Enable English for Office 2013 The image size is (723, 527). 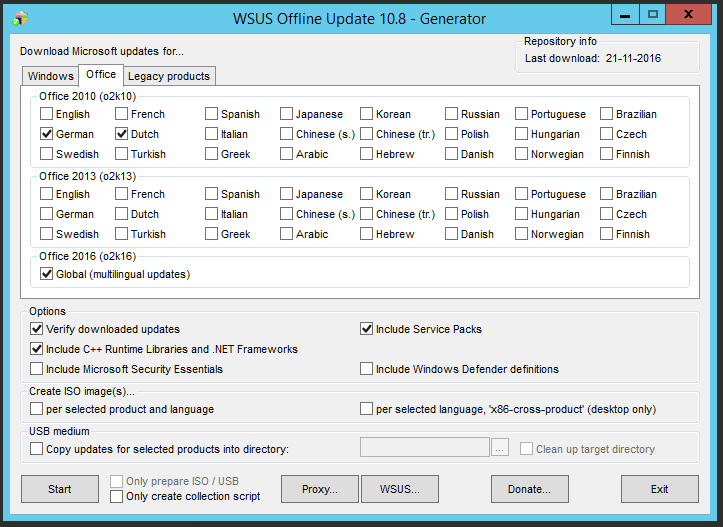[47, 194]
